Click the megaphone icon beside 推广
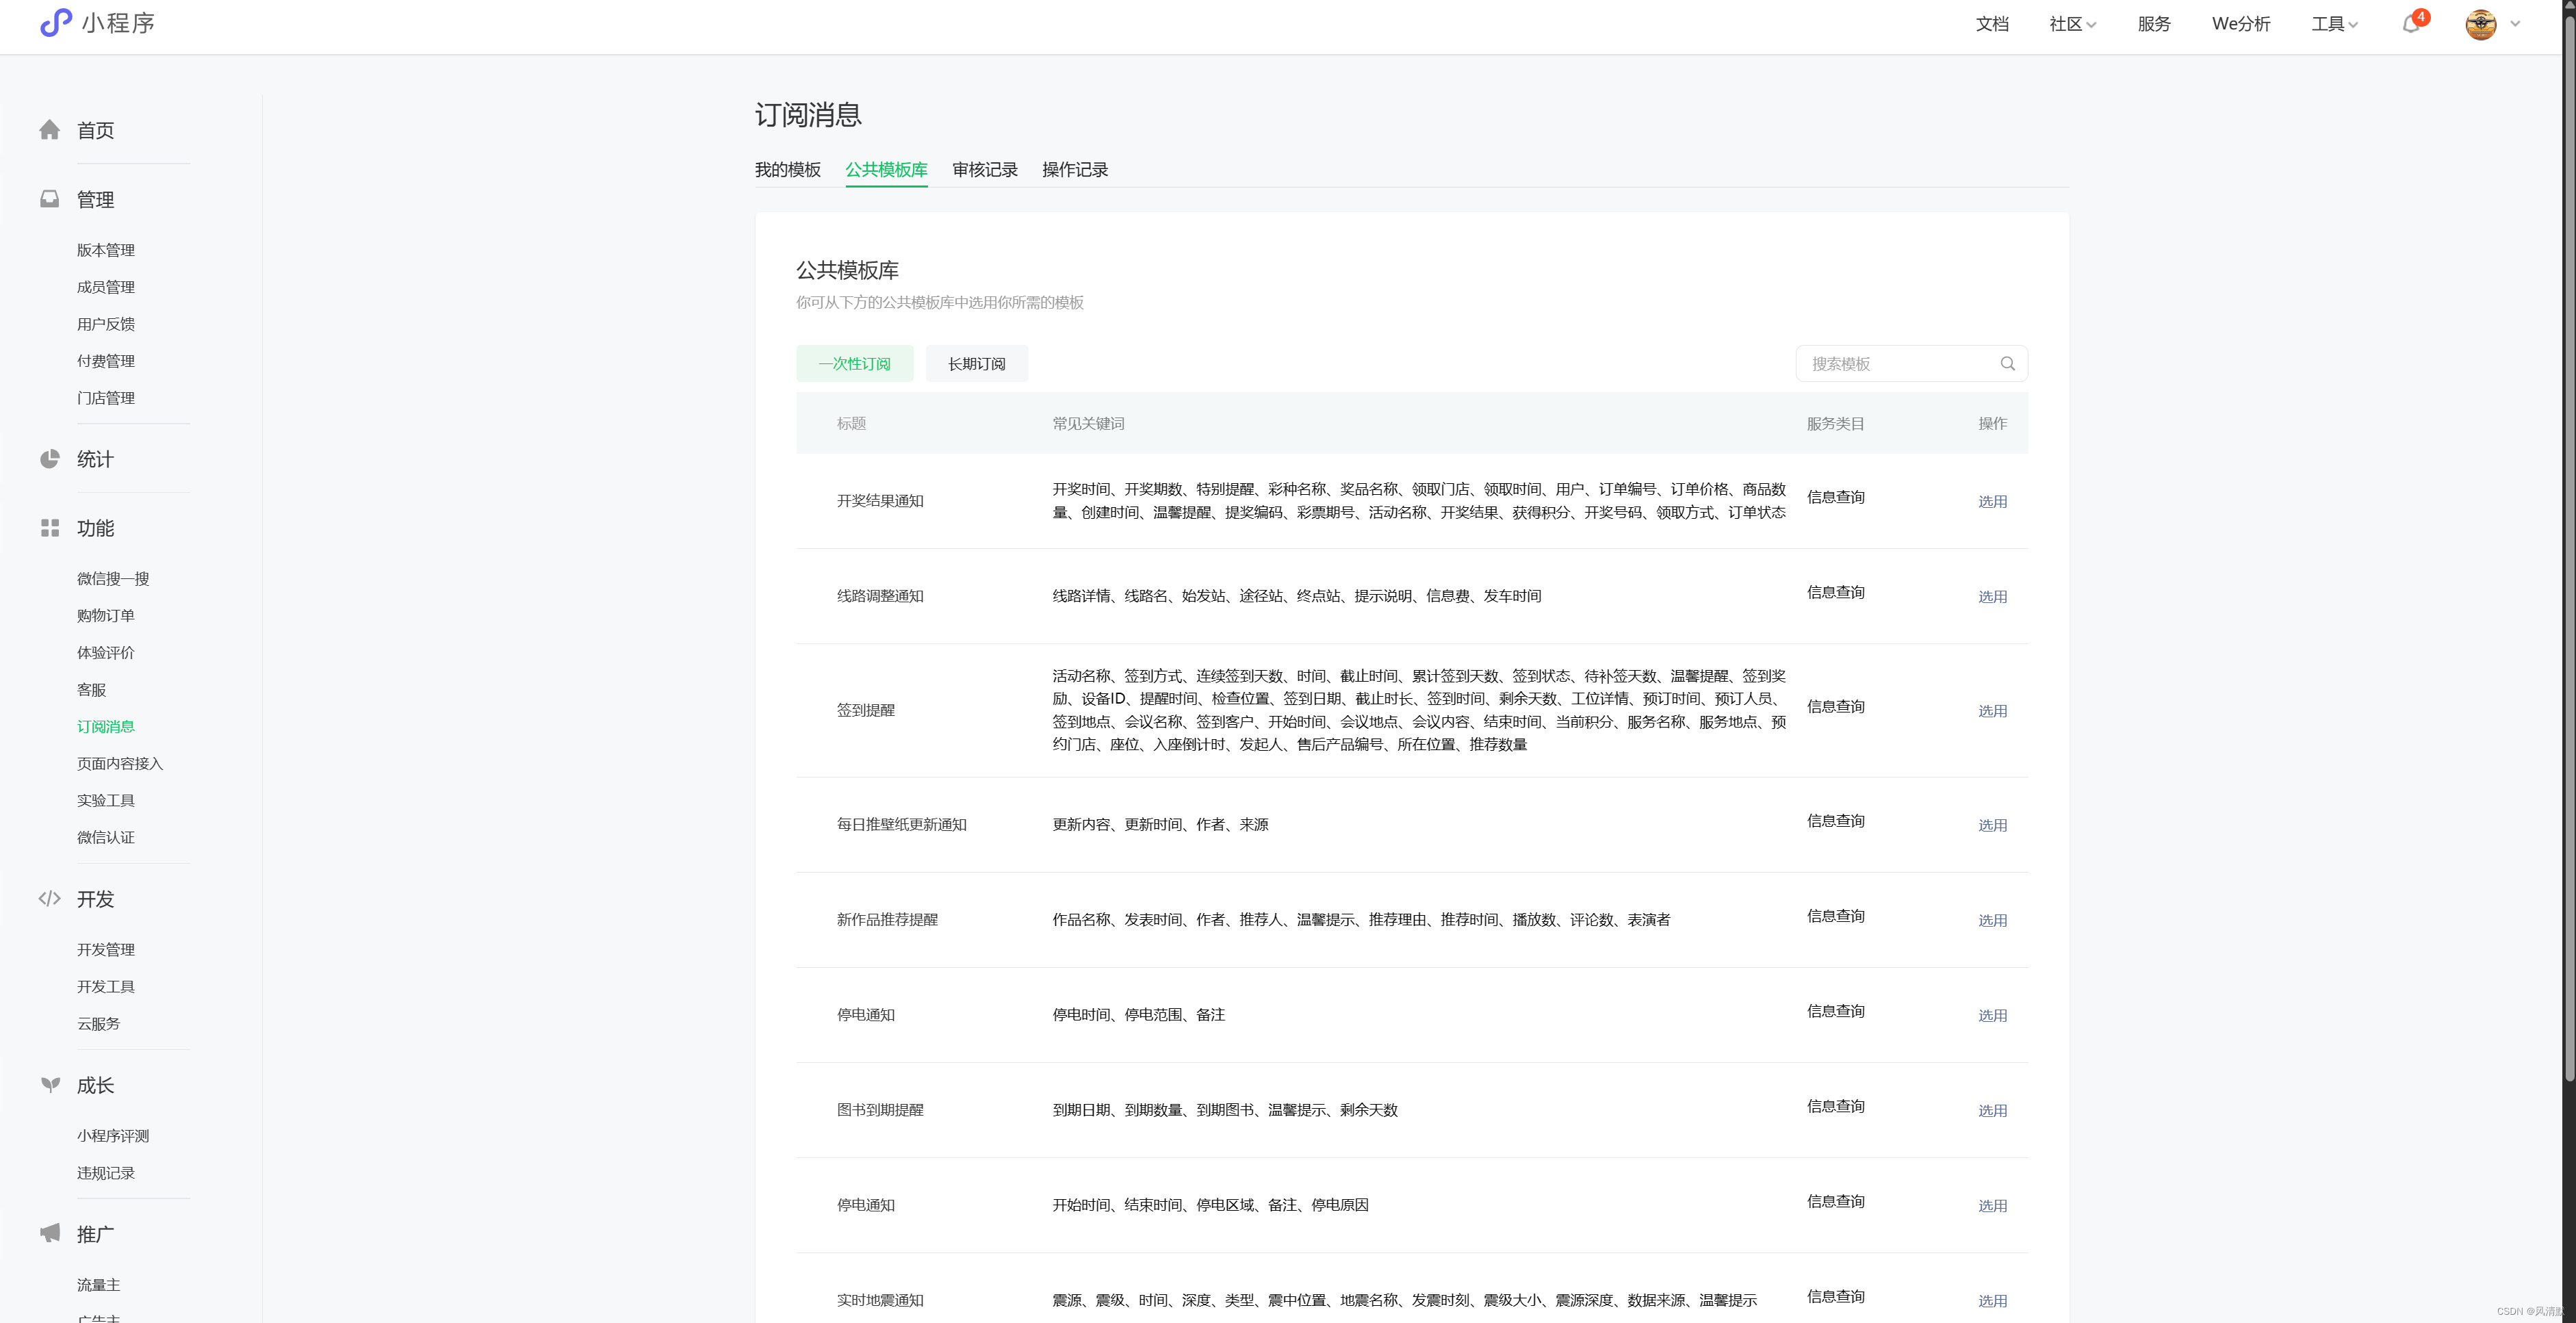This screenshot has width=2576, height=1323. [x=49, y=1233]
